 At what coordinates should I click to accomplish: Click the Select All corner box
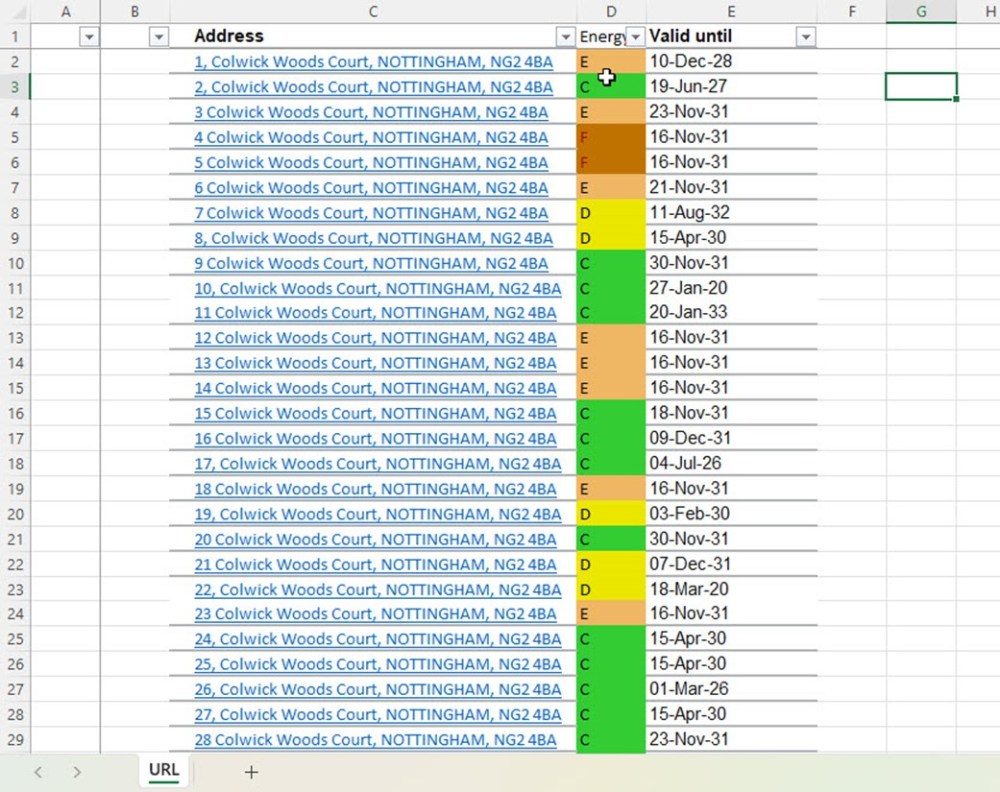tap(14, 11)
